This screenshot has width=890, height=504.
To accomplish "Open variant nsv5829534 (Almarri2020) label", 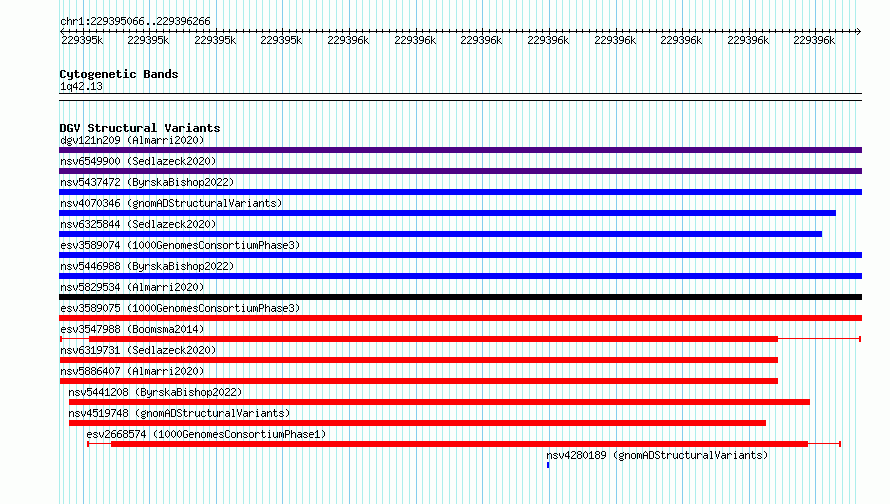I will (132, 287).
